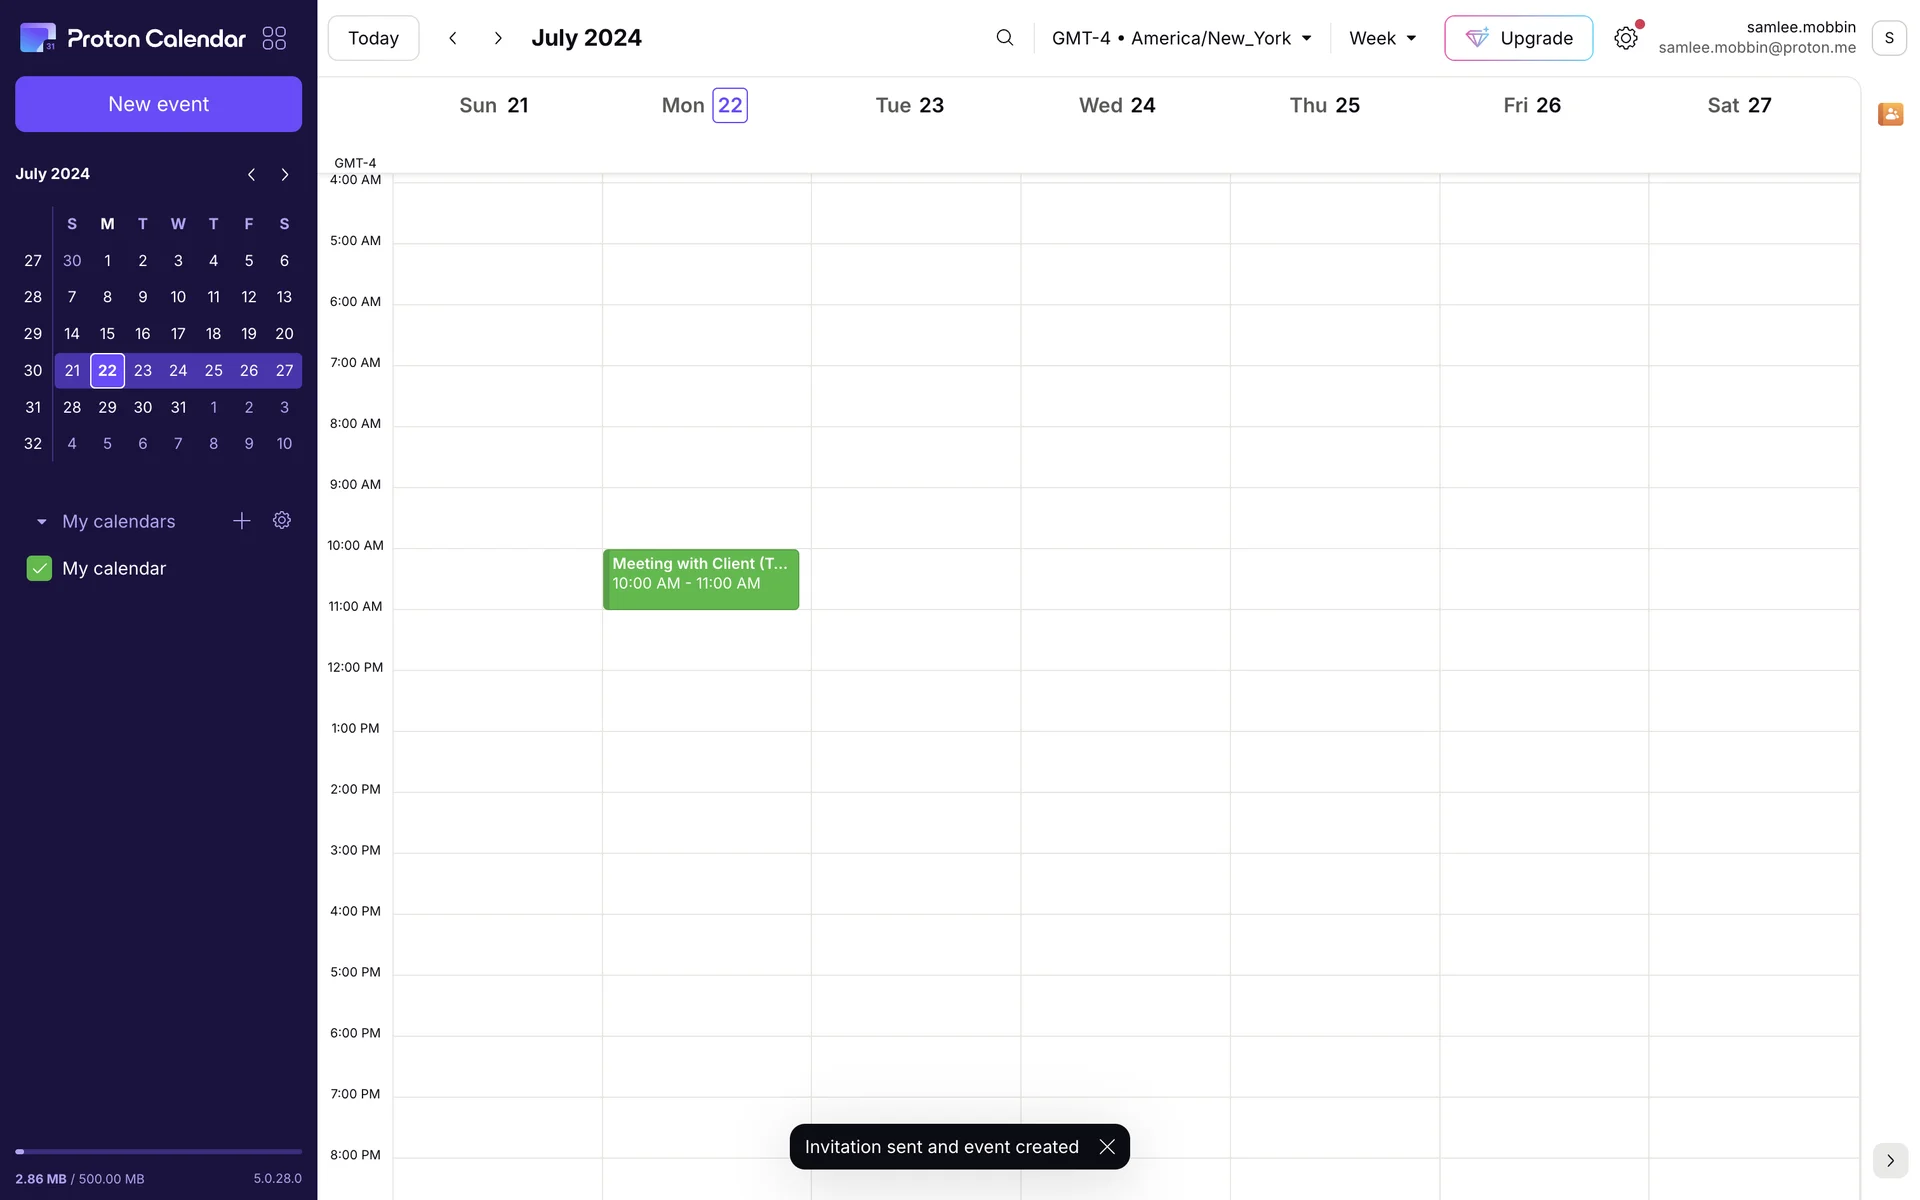Open settings gear in top bar
This screenshot has width=1920, height=1200.
pos(1625,38)
